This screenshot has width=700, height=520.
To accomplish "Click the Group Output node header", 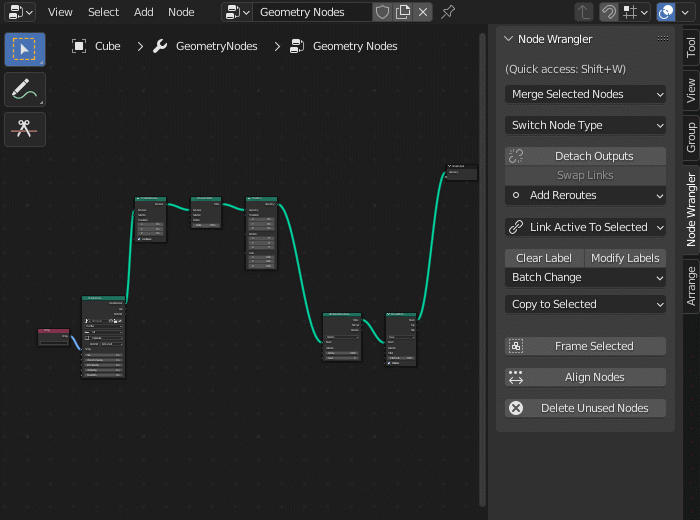I will [461, 166].
